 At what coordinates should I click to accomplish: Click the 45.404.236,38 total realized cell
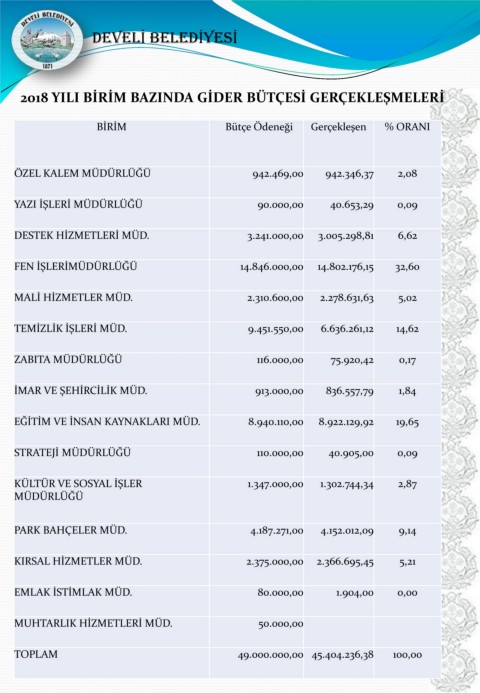point(343,655)
